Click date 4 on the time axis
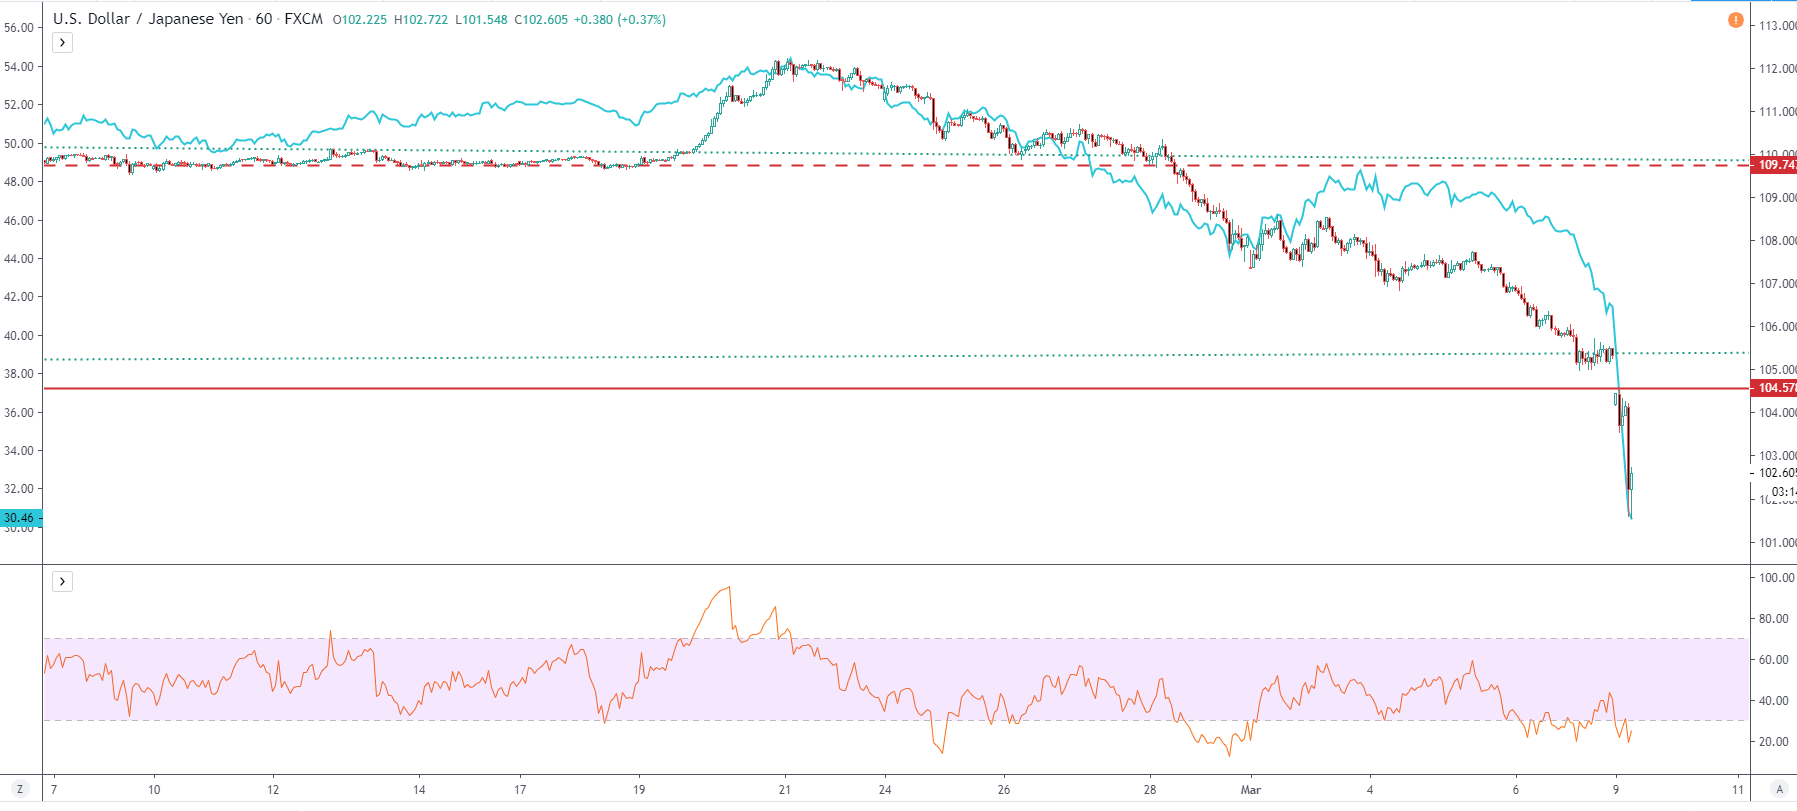The height and width of the screenshot is (811, 1797). coord(1370,790)
